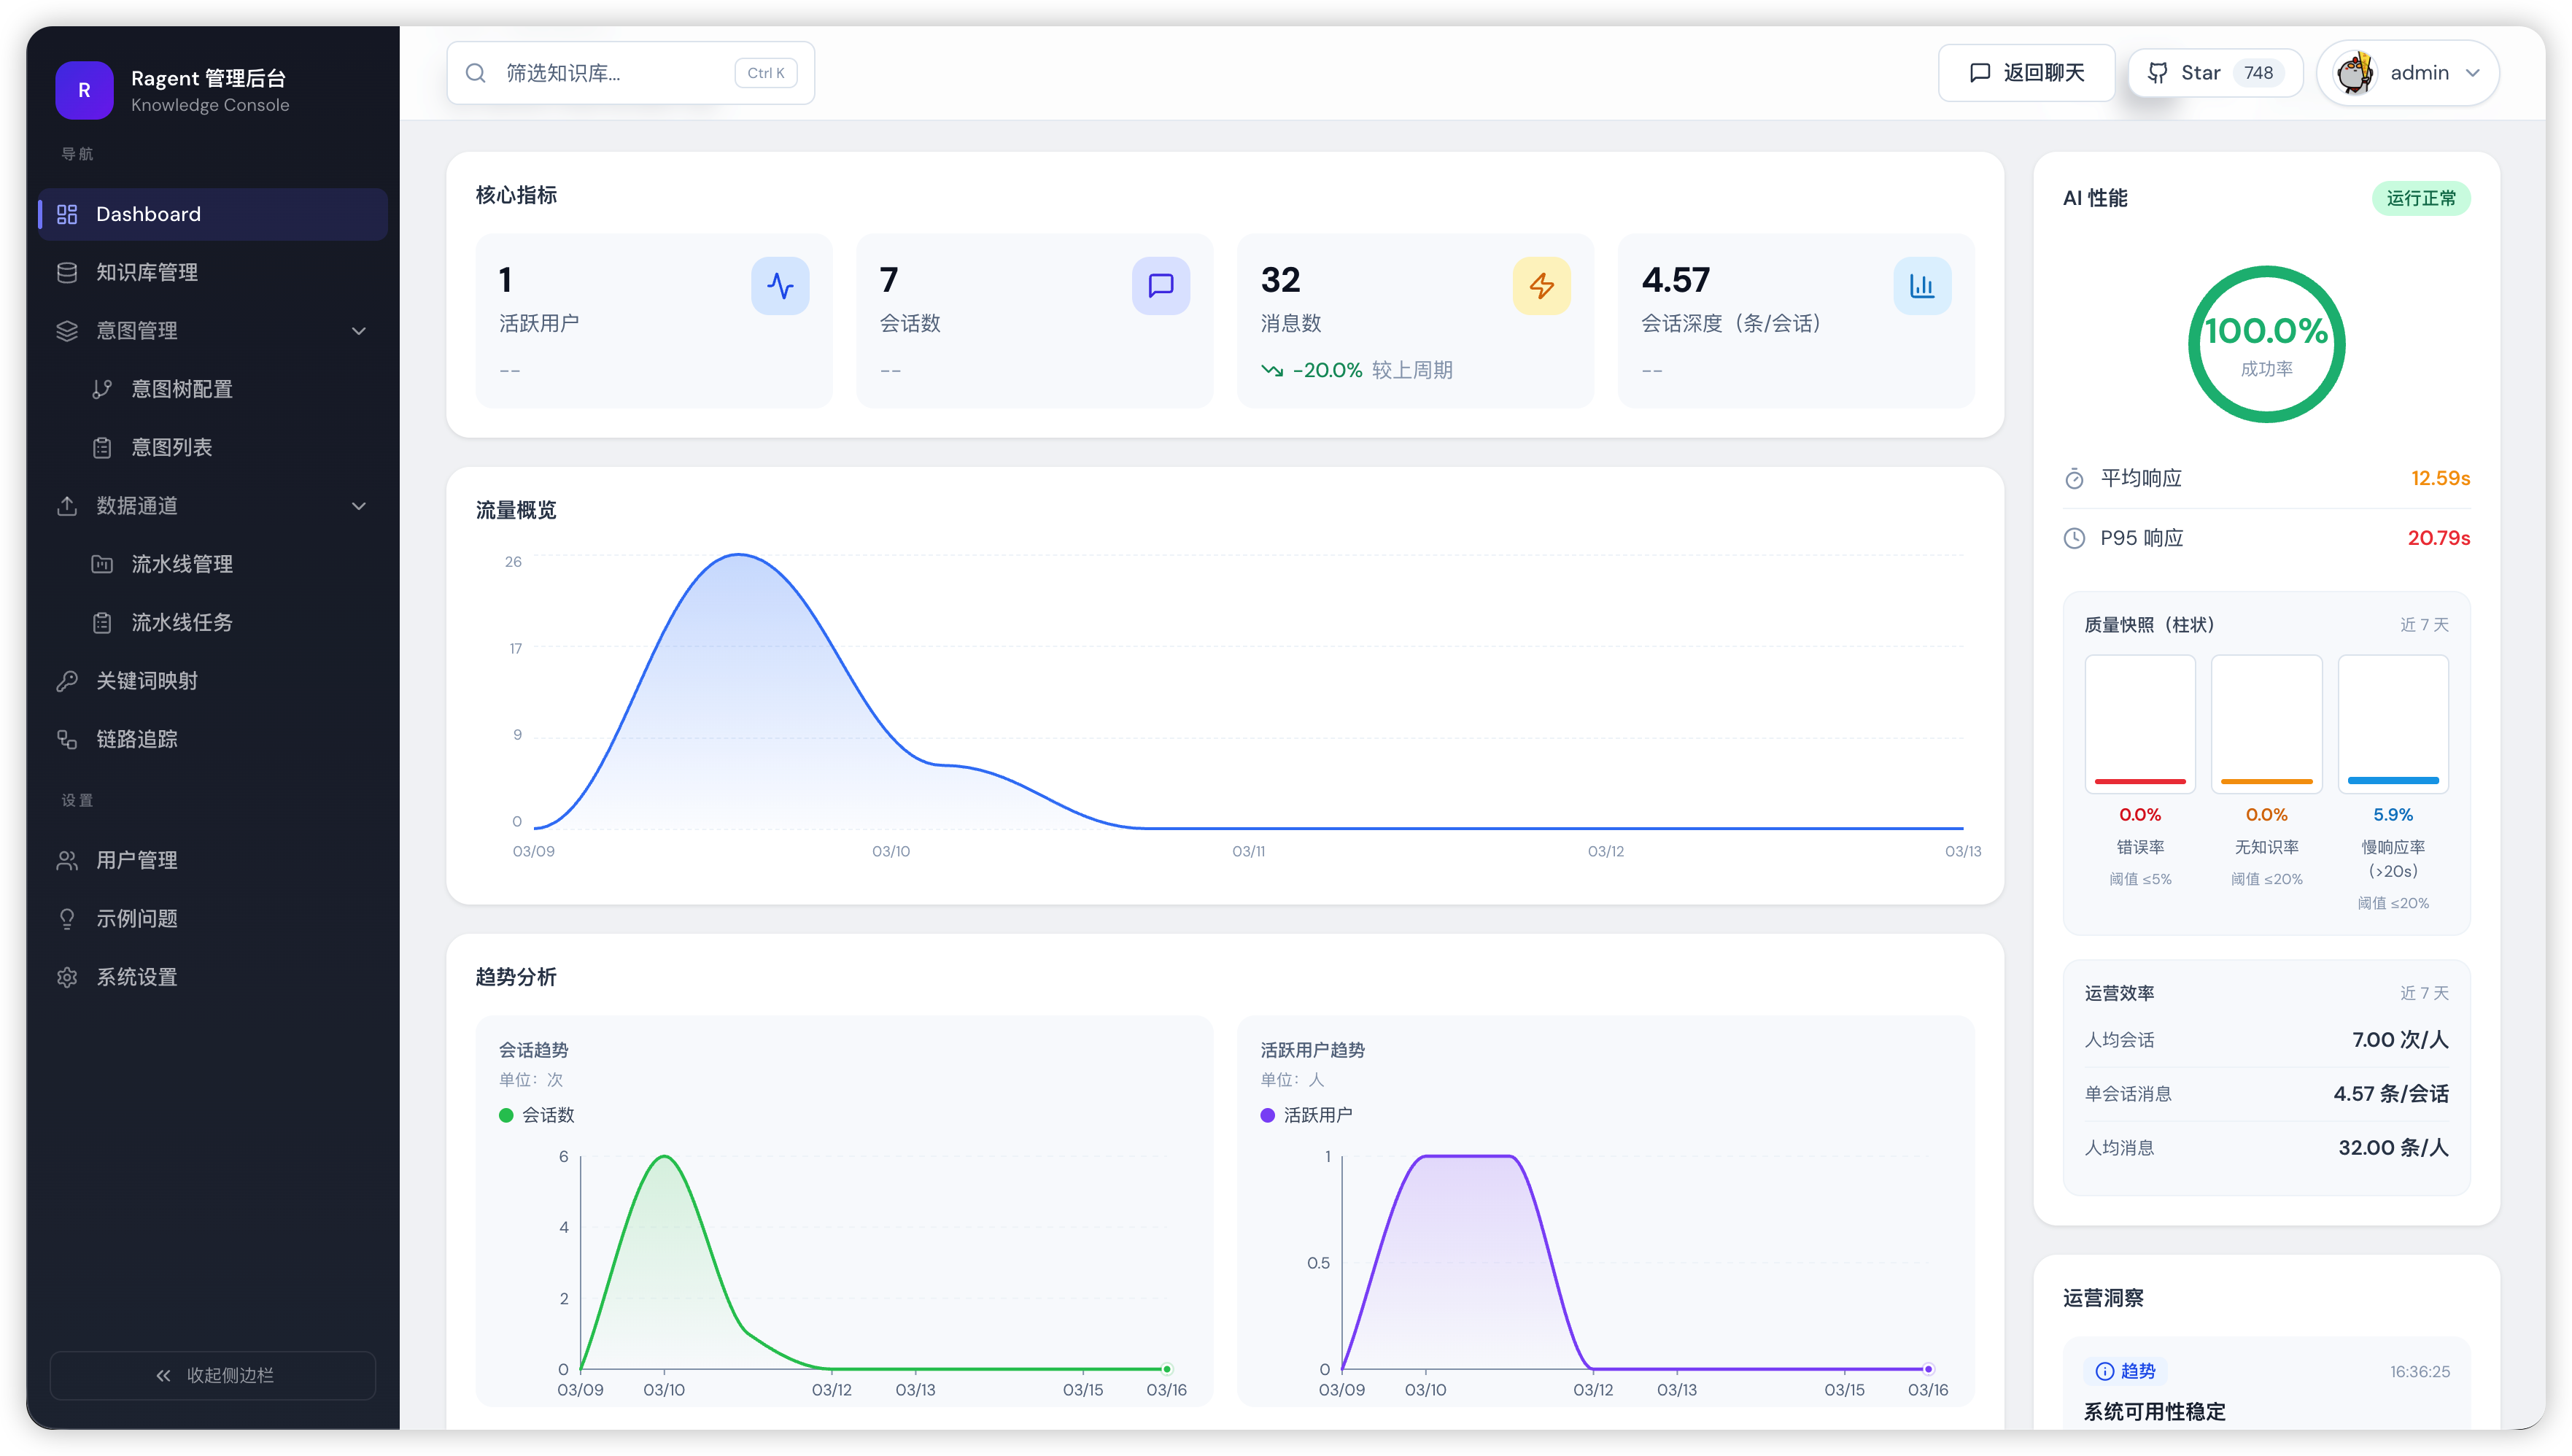Click the blue slow response rate bar
Screen dimensions: 2572x1456
point(2392,780)
